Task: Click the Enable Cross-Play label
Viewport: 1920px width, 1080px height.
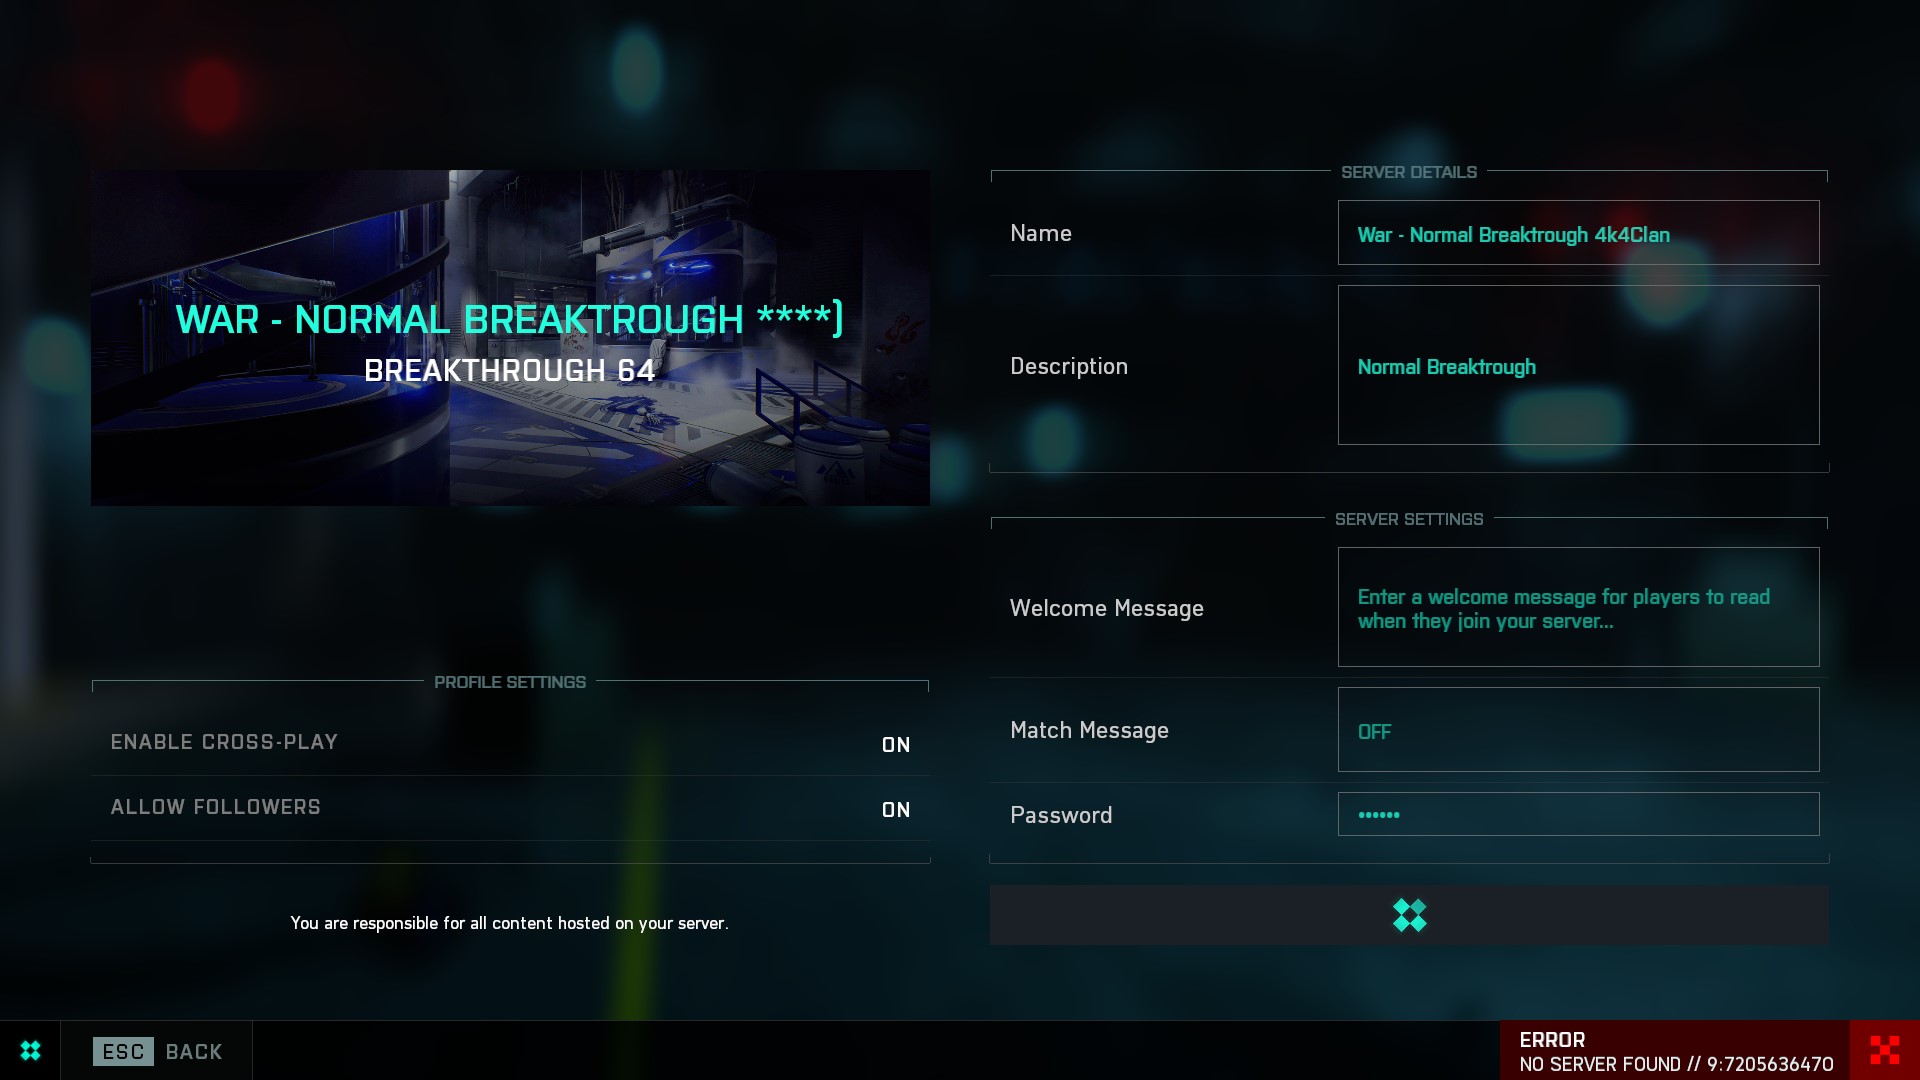Action: (x=224, y=742)
